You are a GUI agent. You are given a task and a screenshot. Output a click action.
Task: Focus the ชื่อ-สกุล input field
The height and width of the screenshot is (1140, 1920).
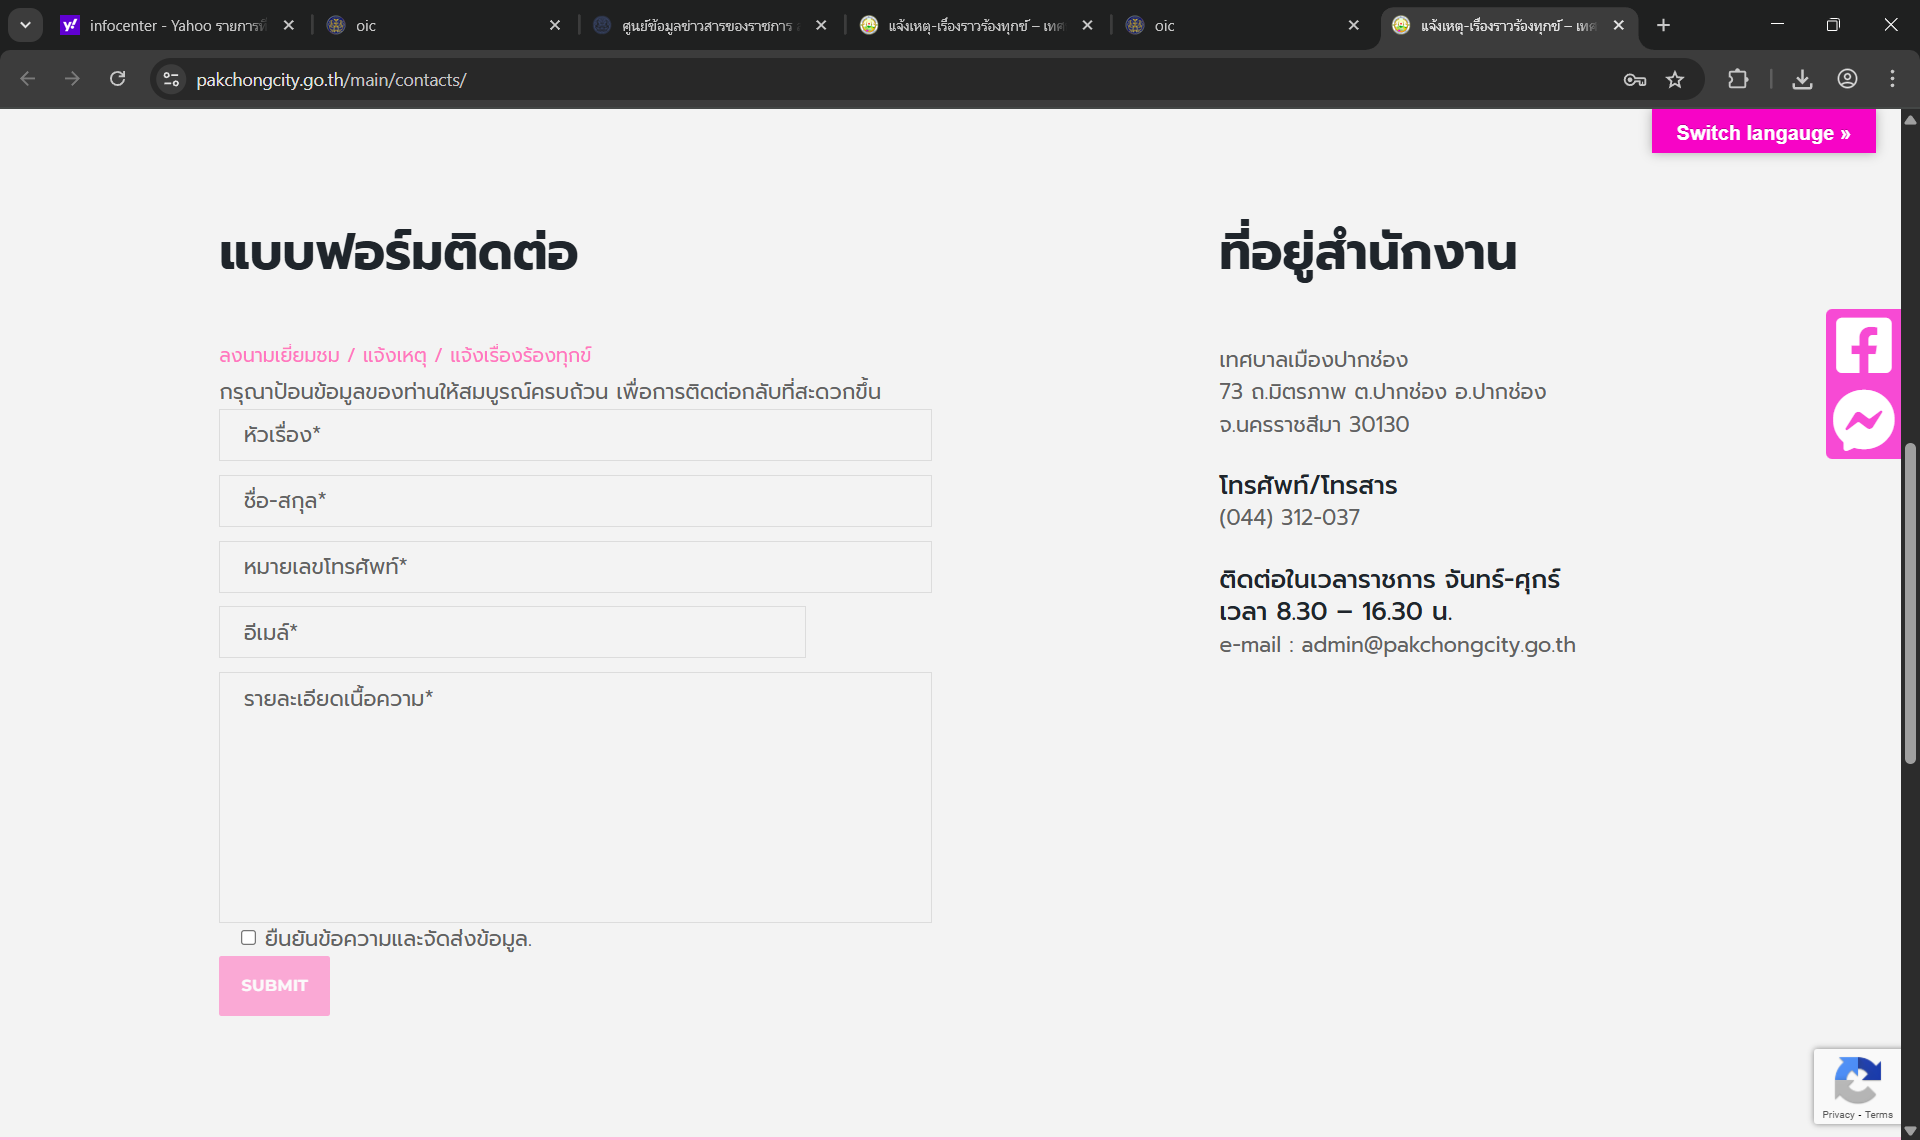click(575, 501)
